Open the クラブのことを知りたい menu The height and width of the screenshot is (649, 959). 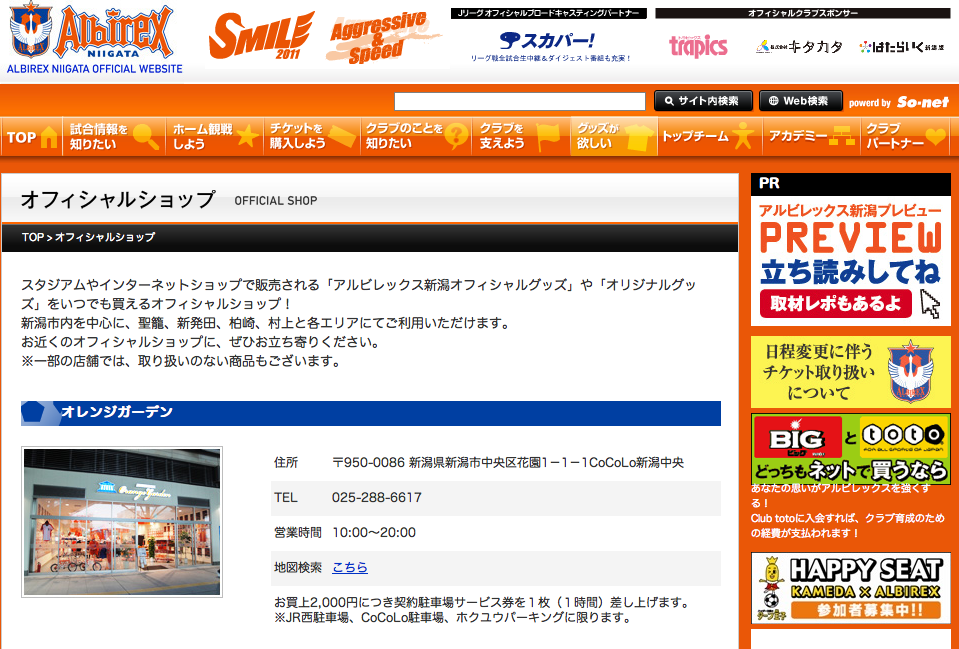(x=416, y=136)
